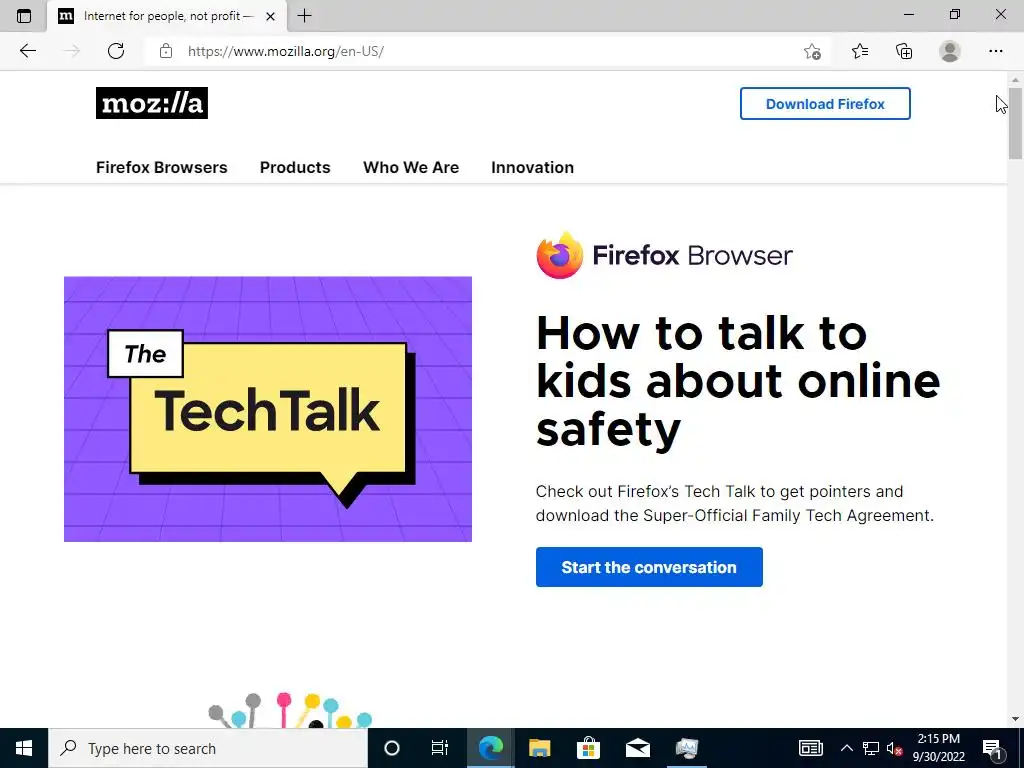Screen dimensions: 1024x768
Task: Open the tab actions menu icon
Action: tap(24, 16)
